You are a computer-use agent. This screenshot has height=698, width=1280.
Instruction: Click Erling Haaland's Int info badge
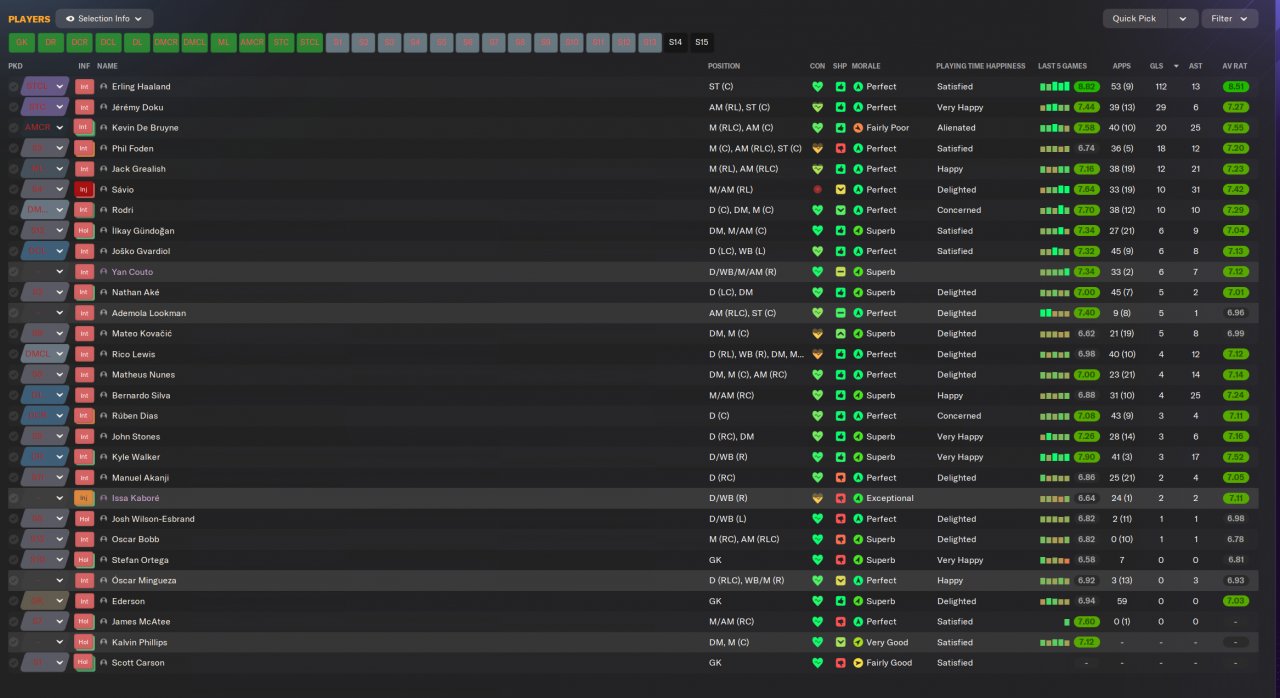[84, 87]
